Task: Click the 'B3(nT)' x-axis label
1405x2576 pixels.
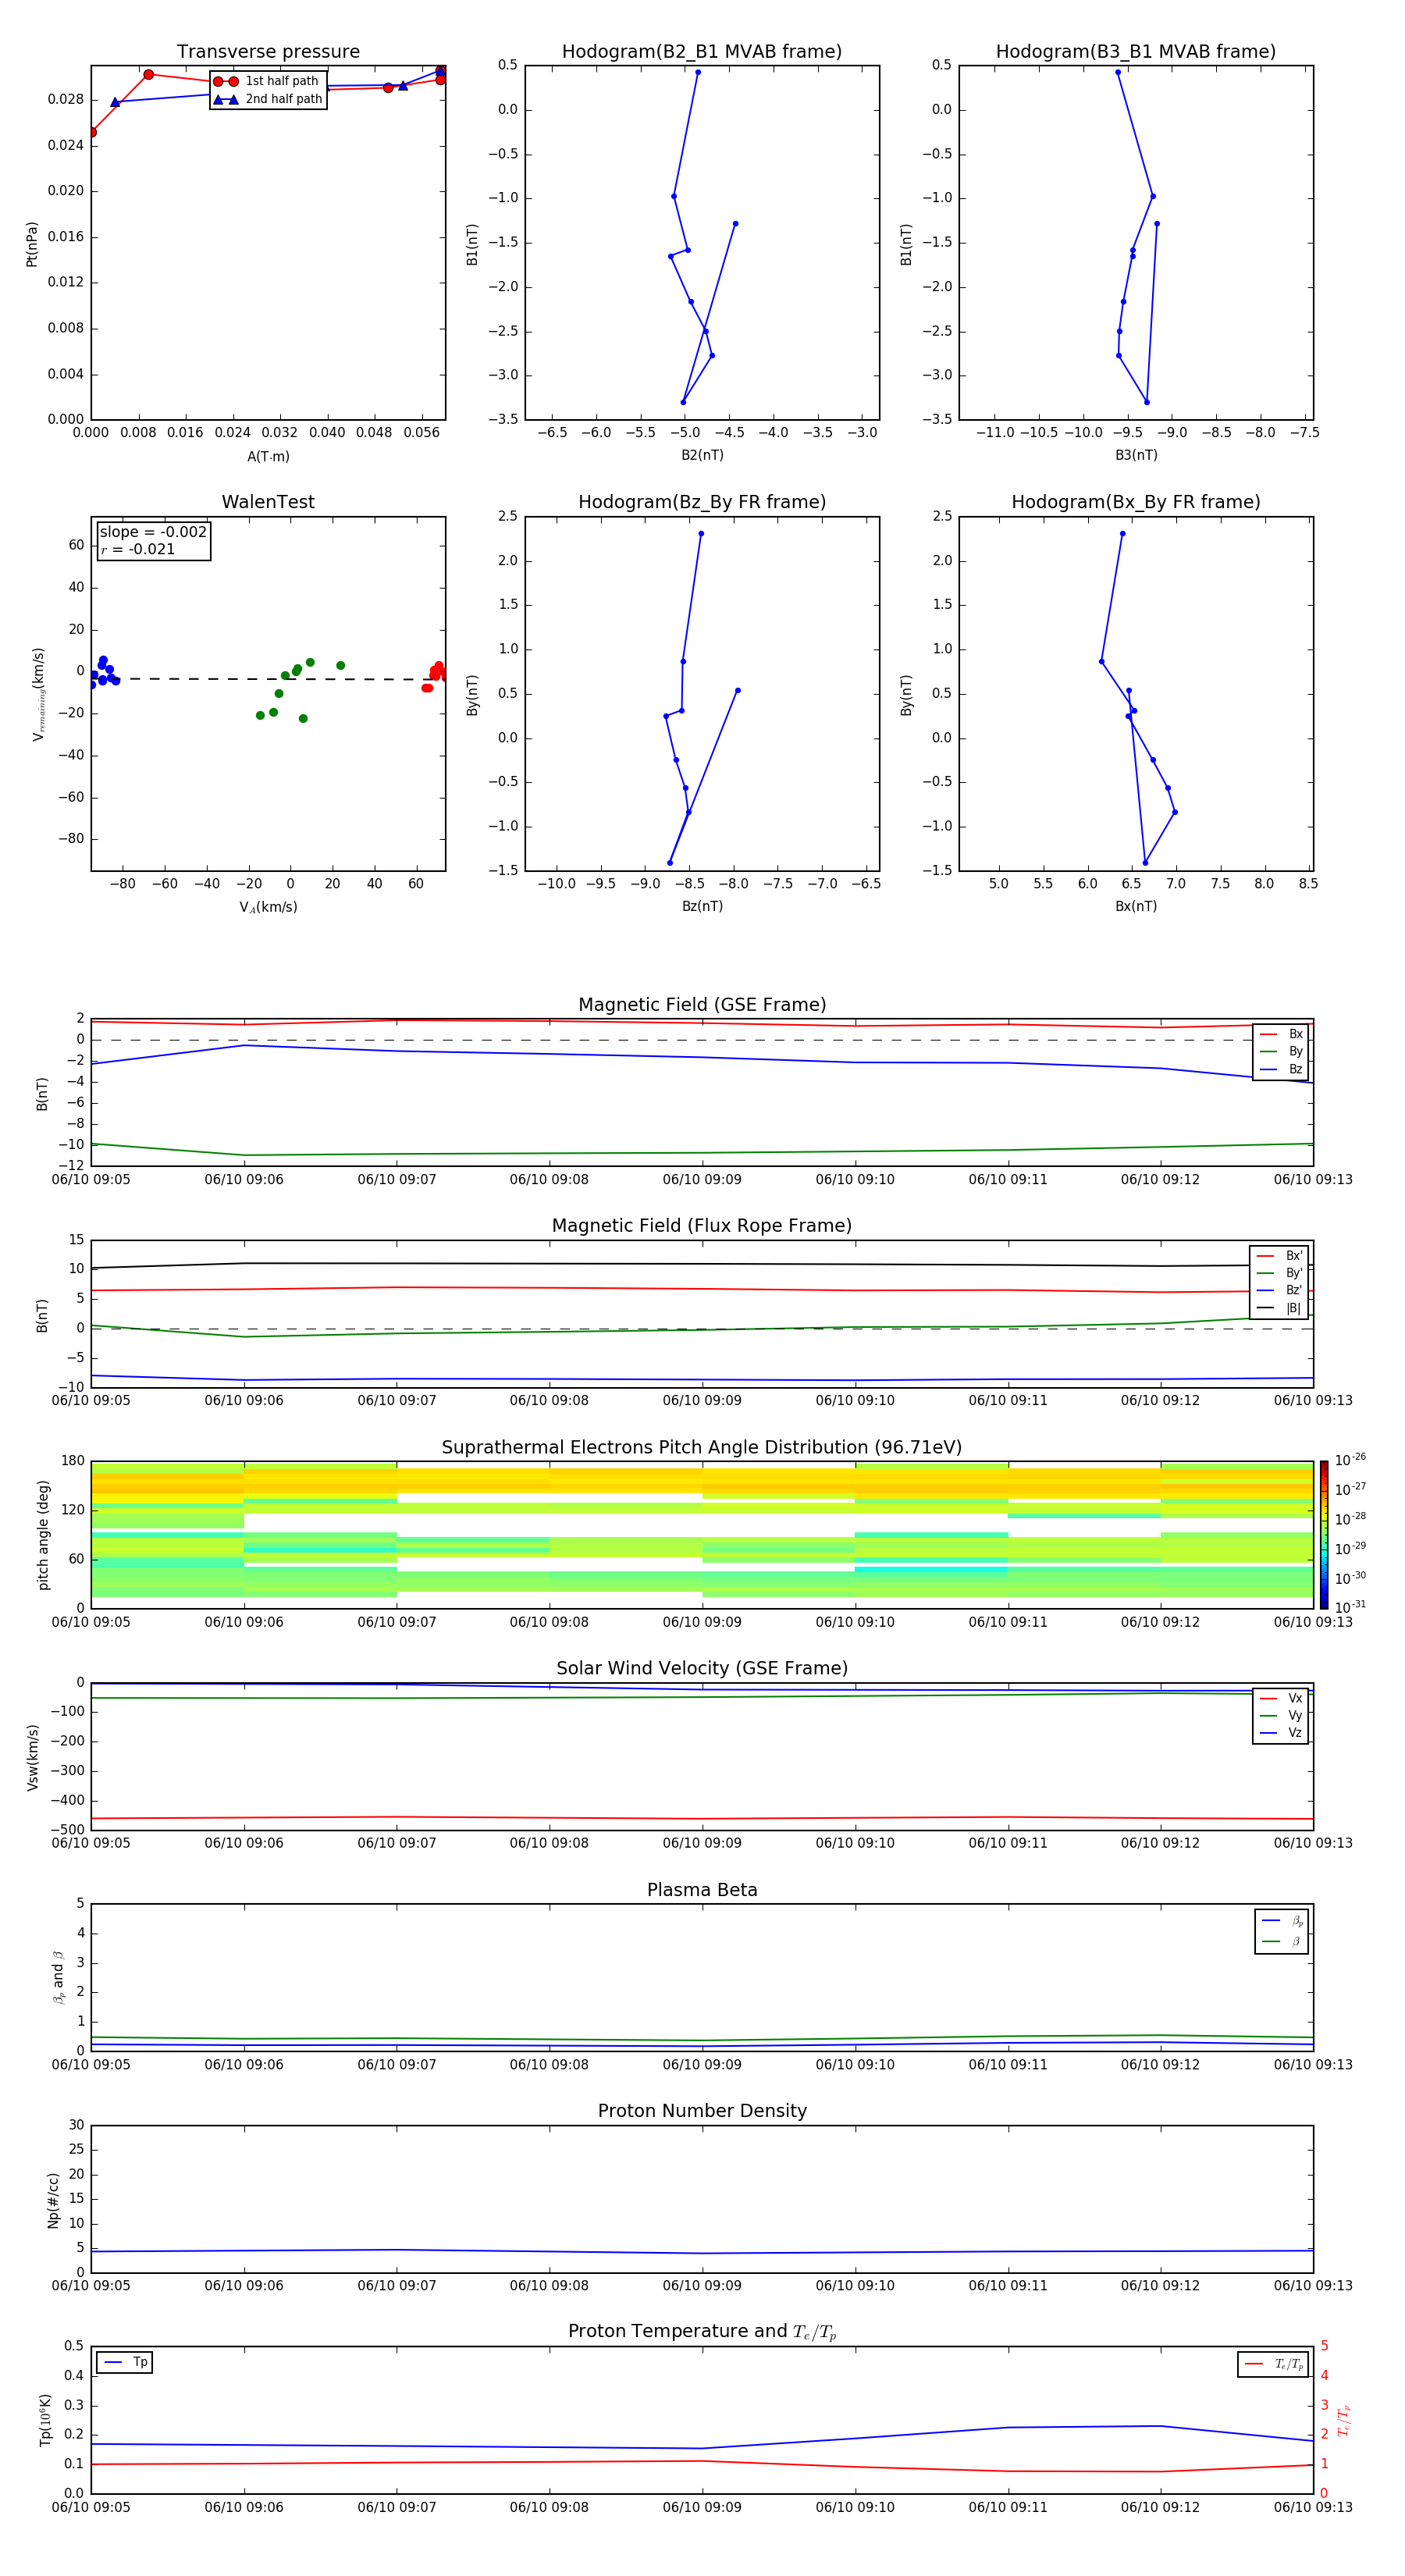Action: click(1136, 455)
